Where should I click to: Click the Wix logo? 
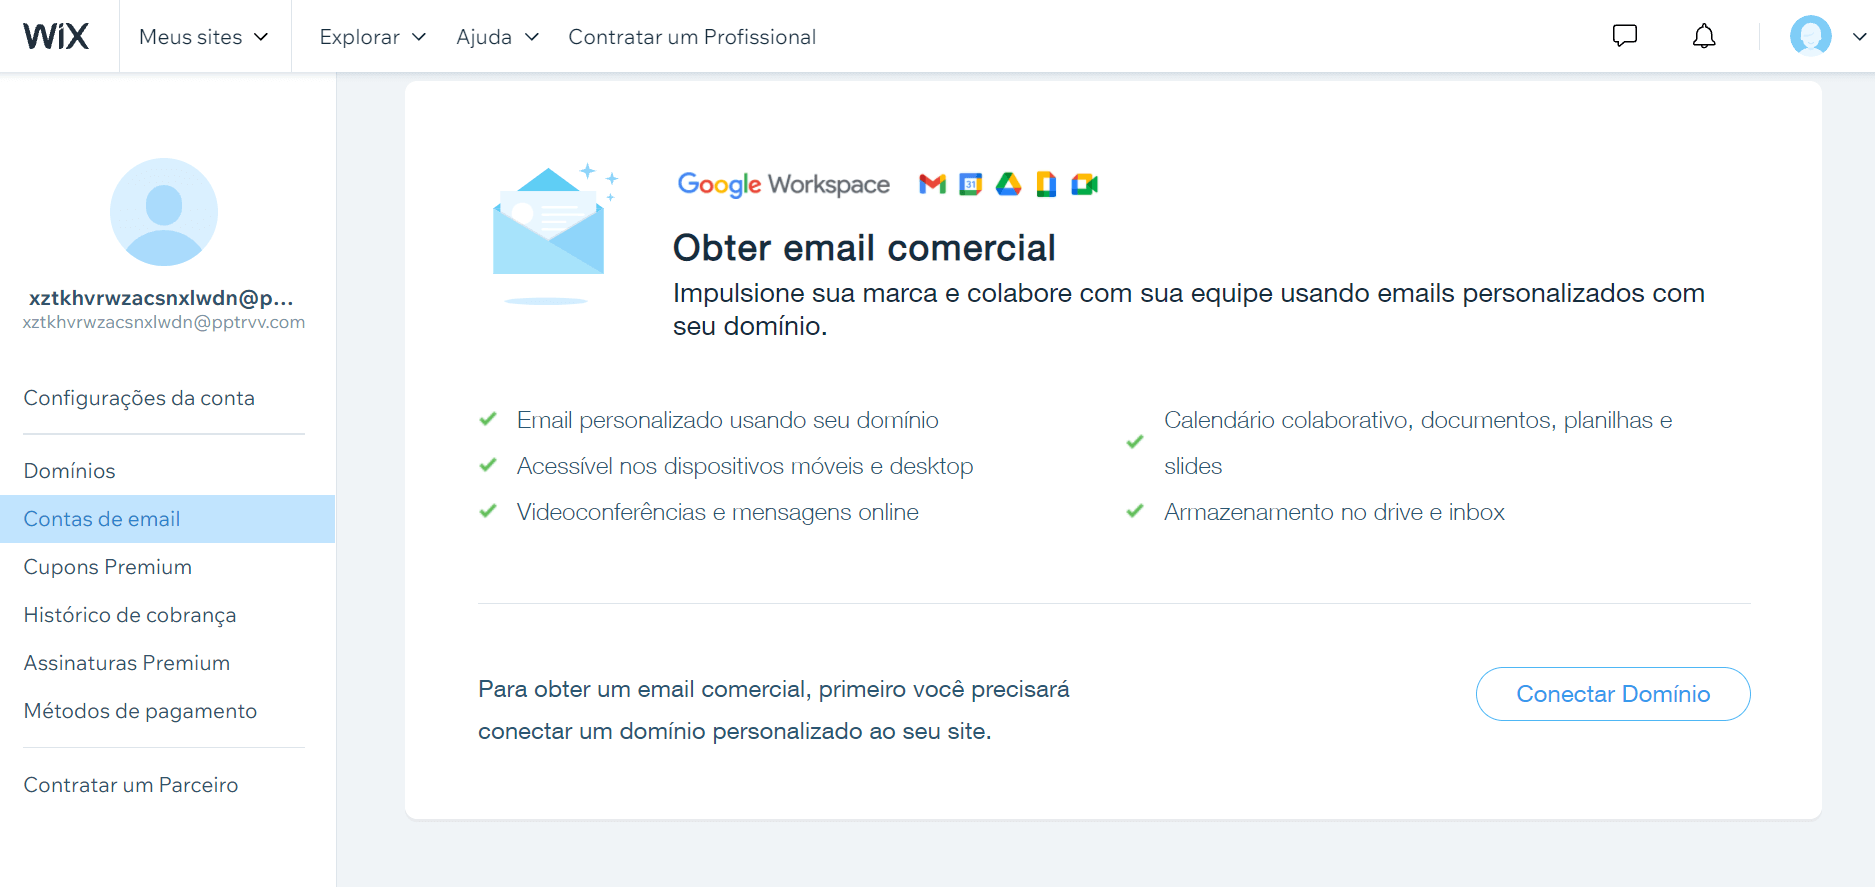pyautogui.click(x=56, y=36)
